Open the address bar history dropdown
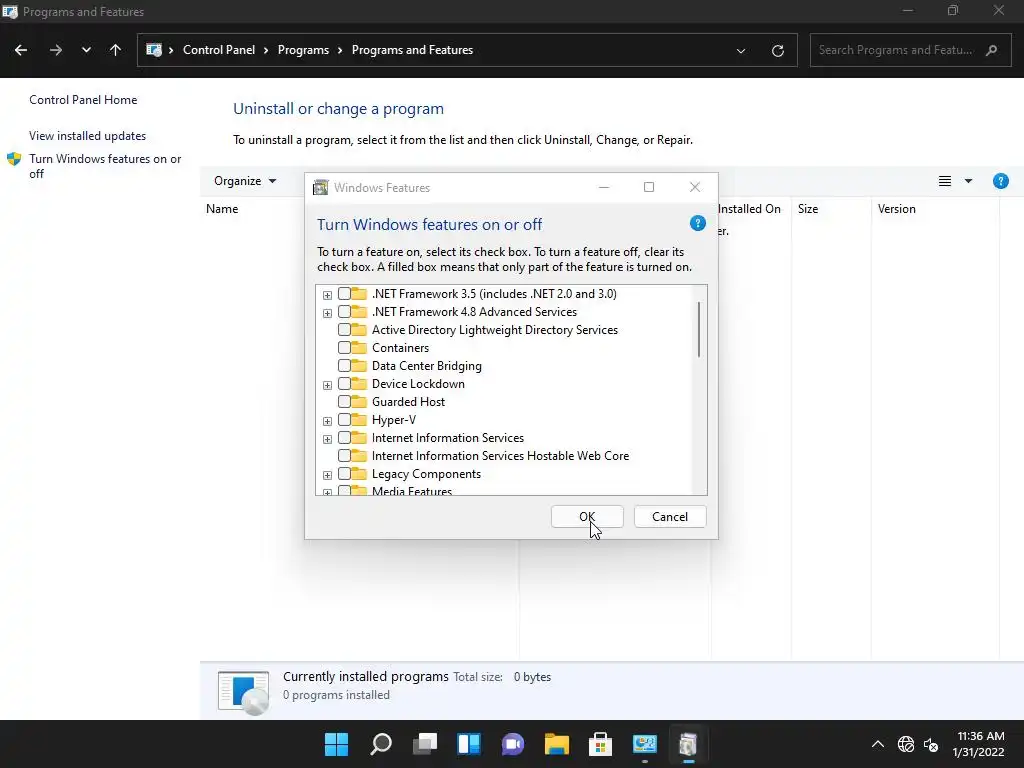This screenshot has width=1024, height=768. click(x=741, y=50)
